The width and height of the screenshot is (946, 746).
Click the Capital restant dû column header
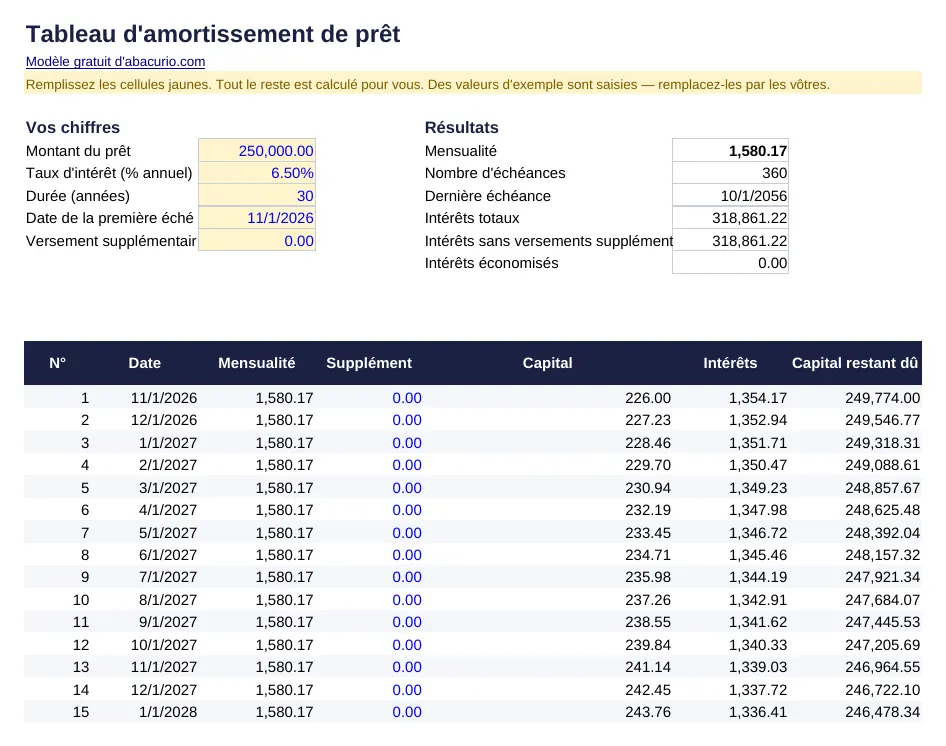(x=855, y=363)
